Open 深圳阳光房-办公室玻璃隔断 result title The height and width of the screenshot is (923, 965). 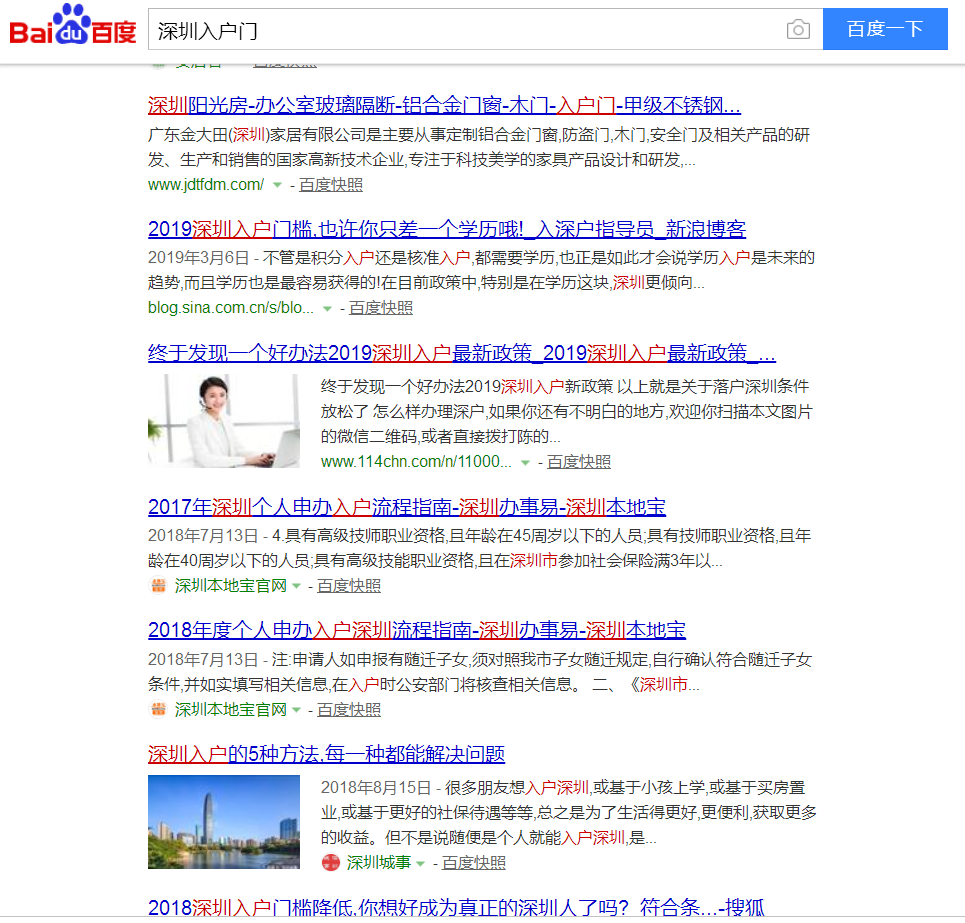point(444,105)
